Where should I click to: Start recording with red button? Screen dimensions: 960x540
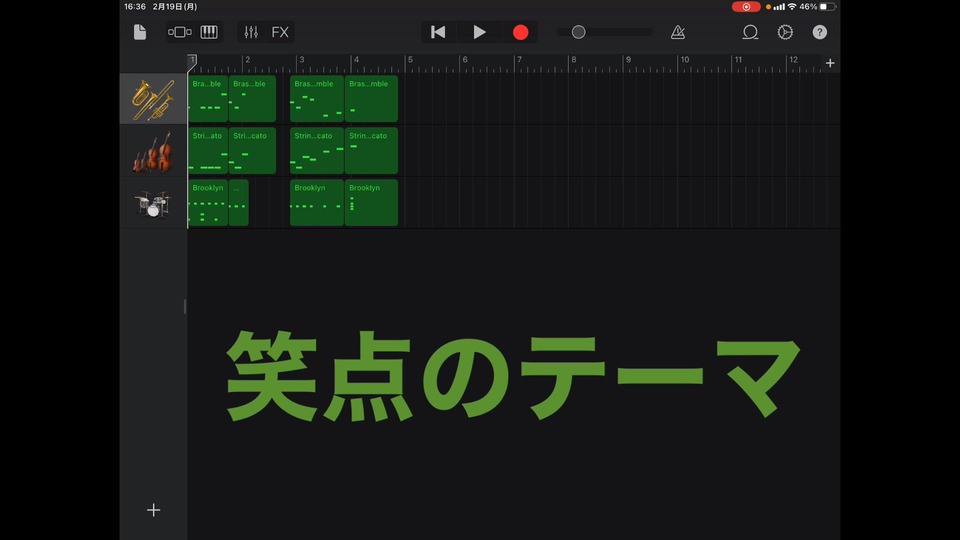tap(520, 32)
